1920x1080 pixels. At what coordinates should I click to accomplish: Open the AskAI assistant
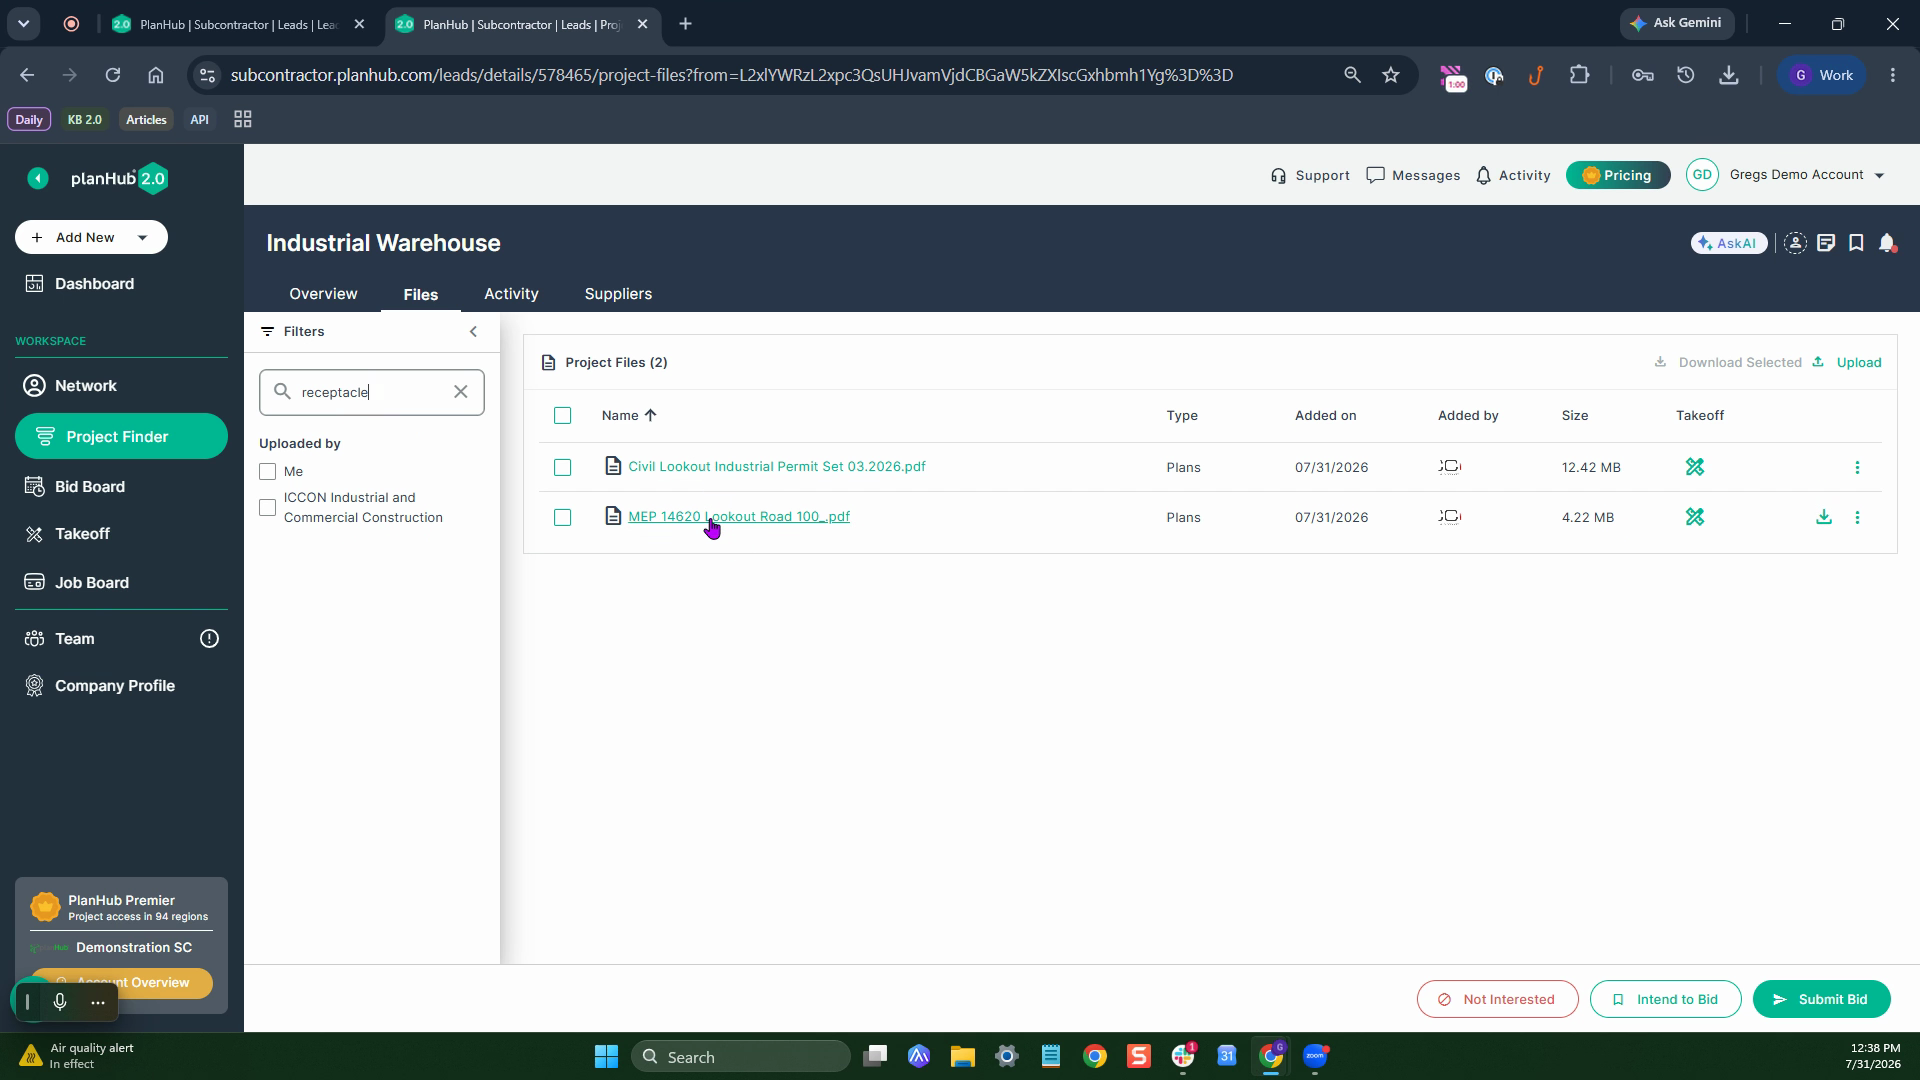tap(1729, 243)
